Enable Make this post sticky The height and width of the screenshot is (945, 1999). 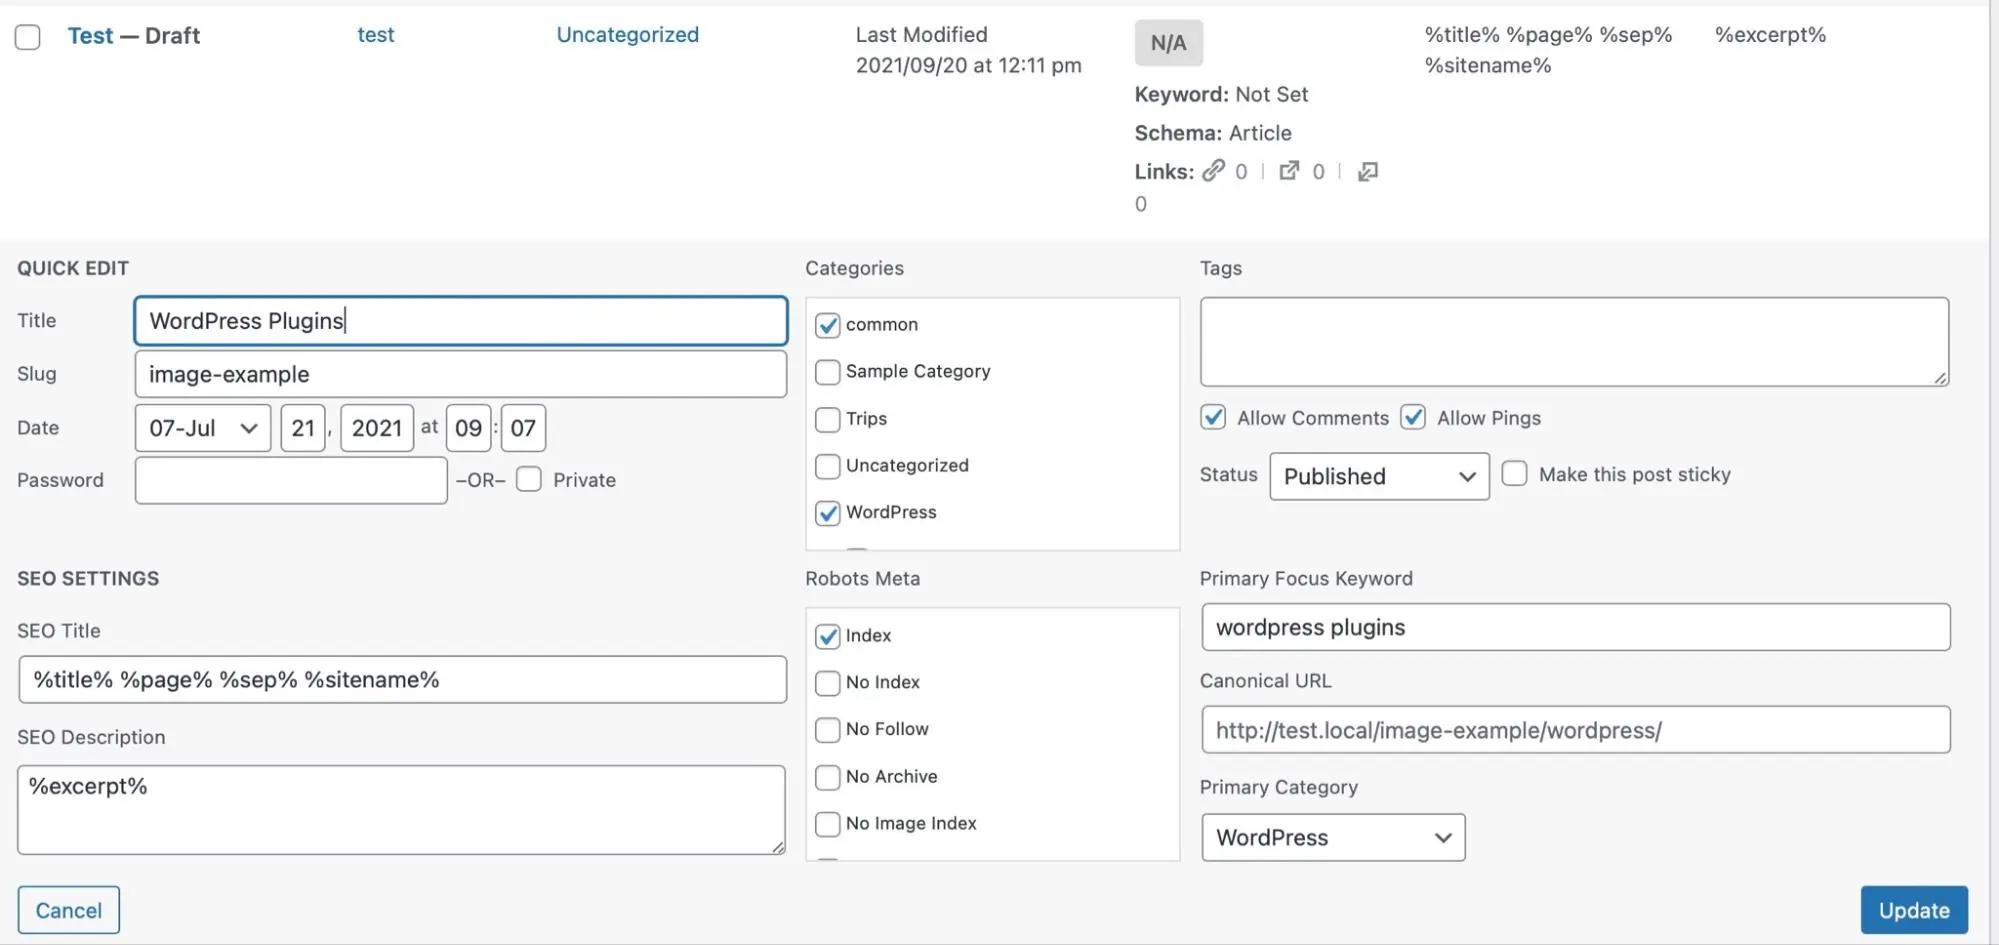pyautogui.click(x=1515, y=473)
